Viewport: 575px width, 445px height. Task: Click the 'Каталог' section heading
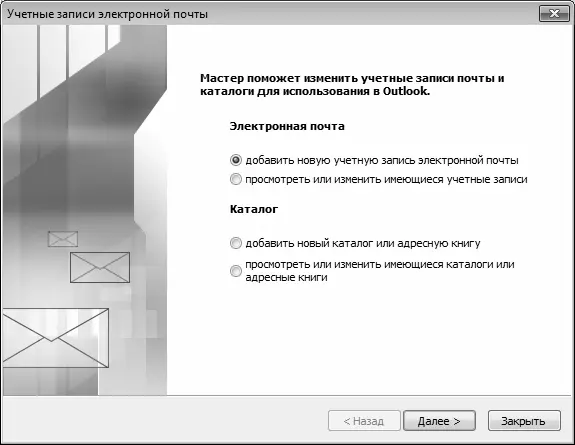(254, 209)
